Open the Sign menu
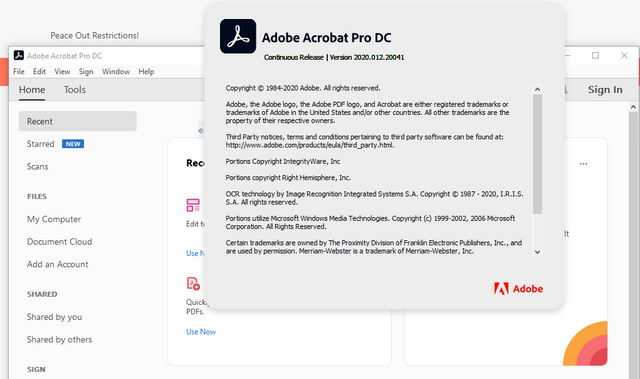Screen dimensions: 640x379 point(86,71)
